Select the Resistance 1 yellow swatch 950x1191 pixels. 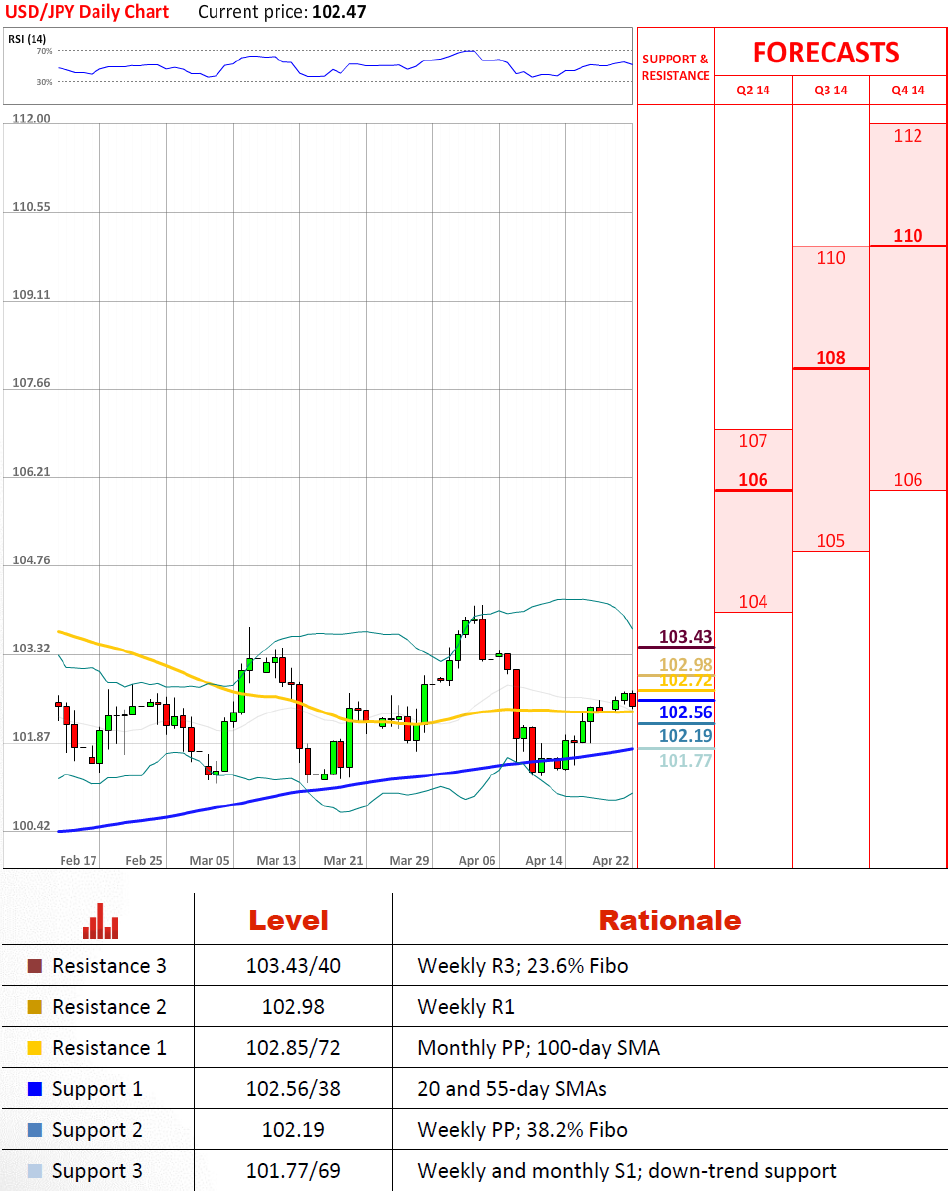(x=34, y=1048)
